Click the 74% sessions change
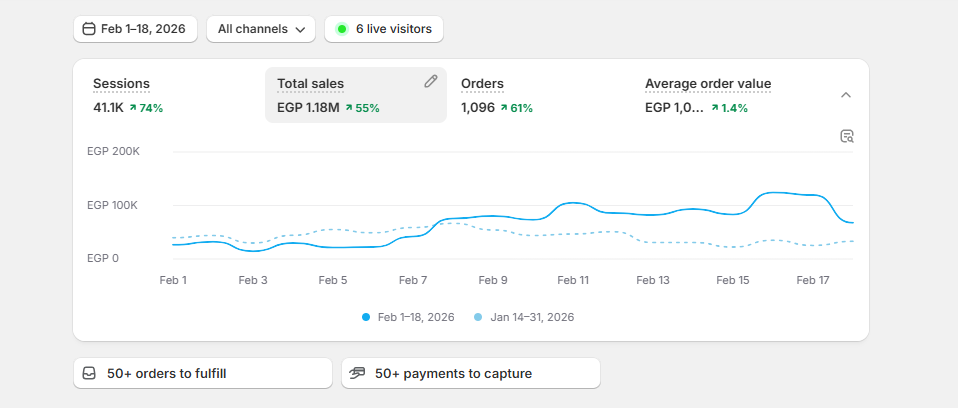This screenshot has width=958, height=408. (151, 108)
